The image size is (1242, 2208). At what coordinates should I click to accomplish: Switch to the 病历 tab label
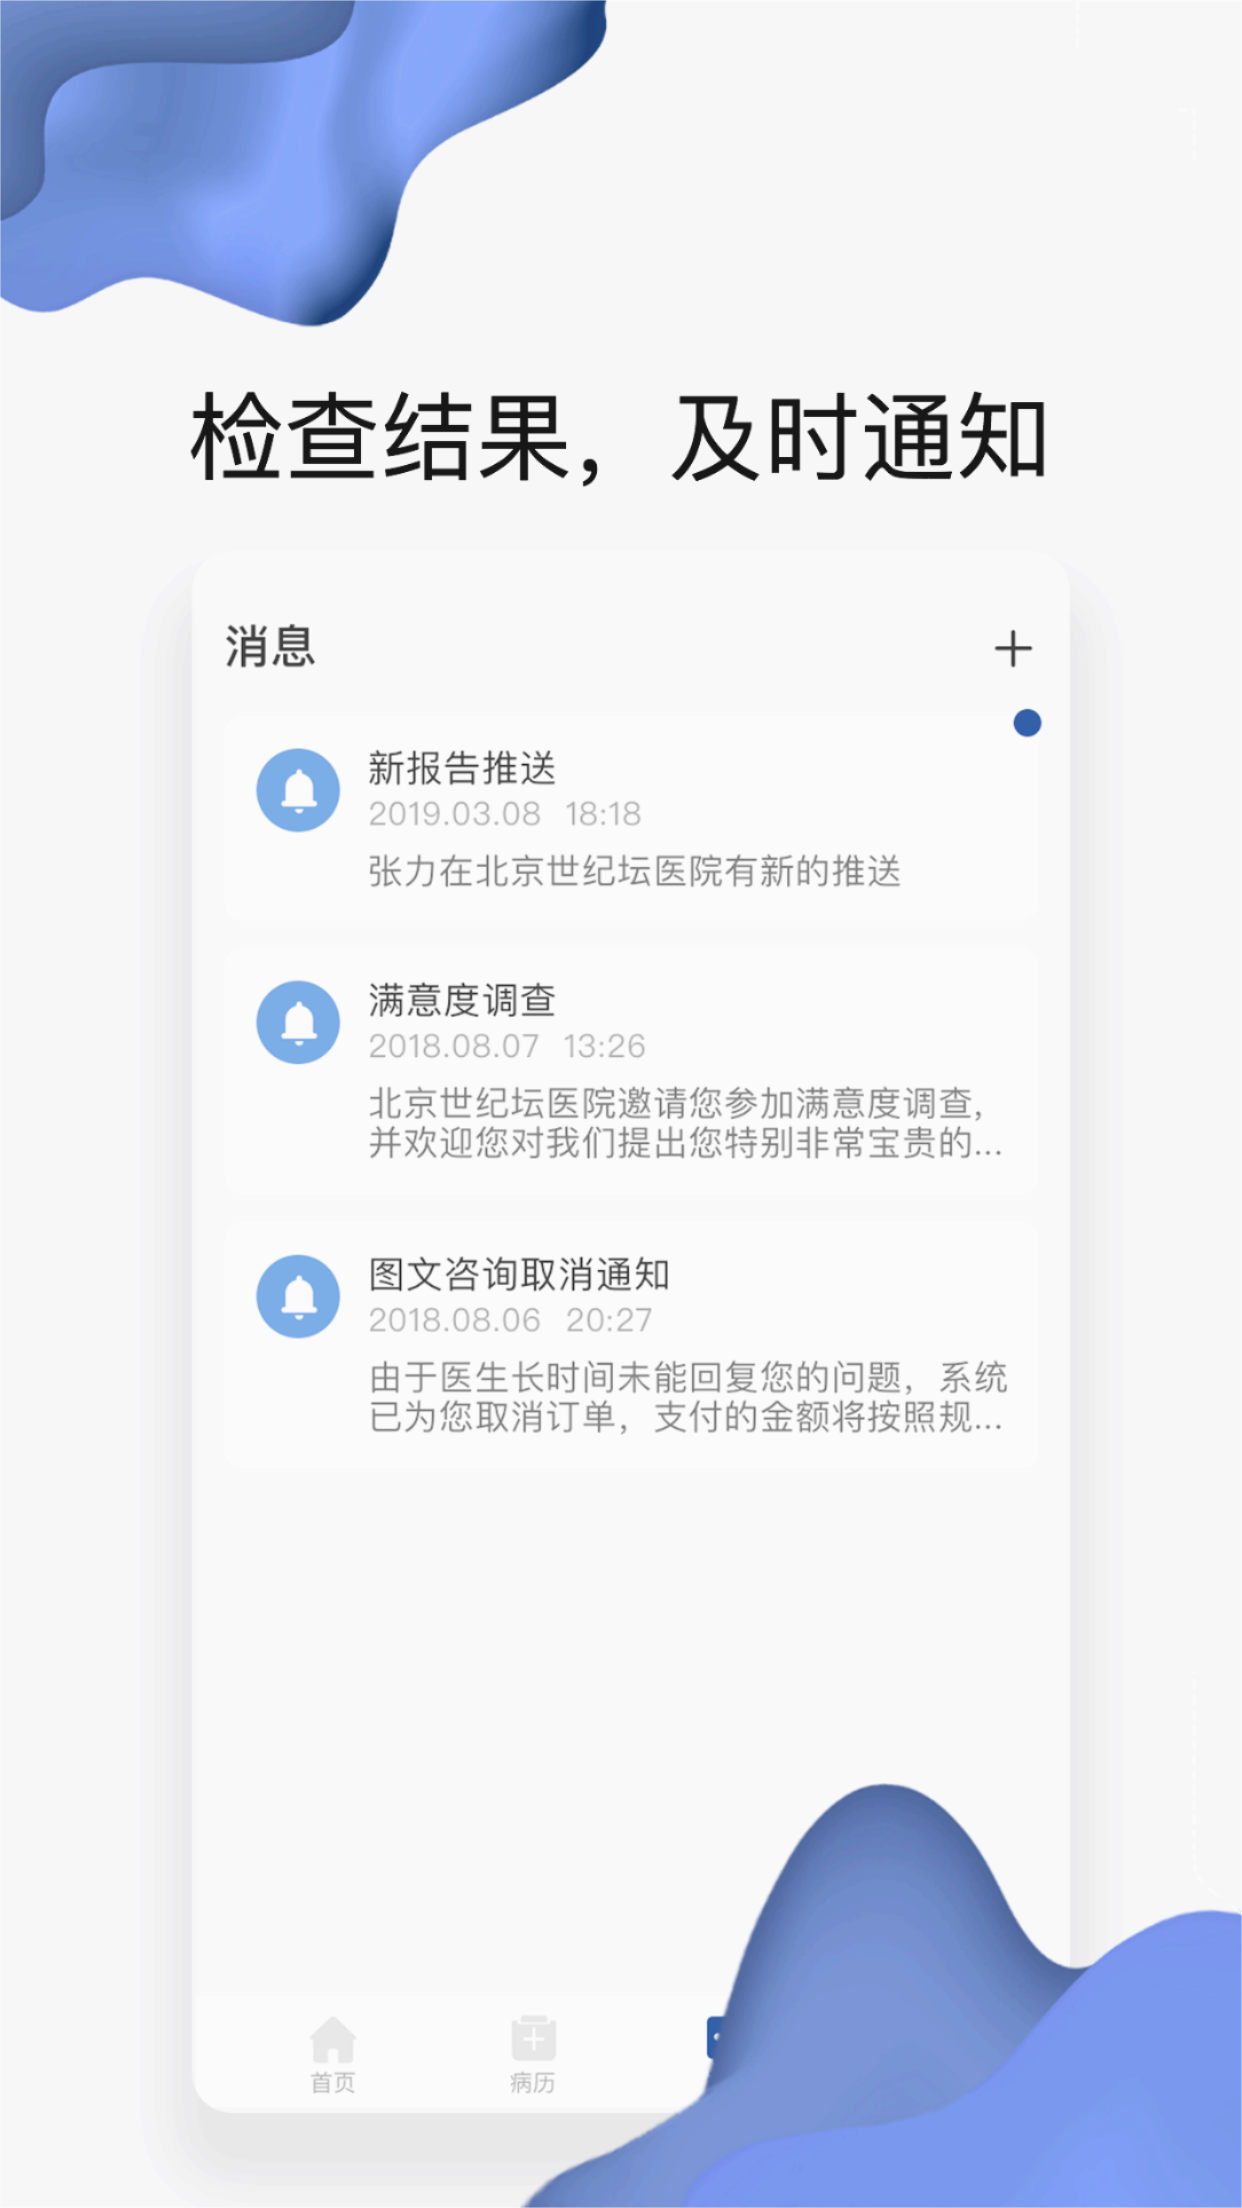(x=533, y=2083)
